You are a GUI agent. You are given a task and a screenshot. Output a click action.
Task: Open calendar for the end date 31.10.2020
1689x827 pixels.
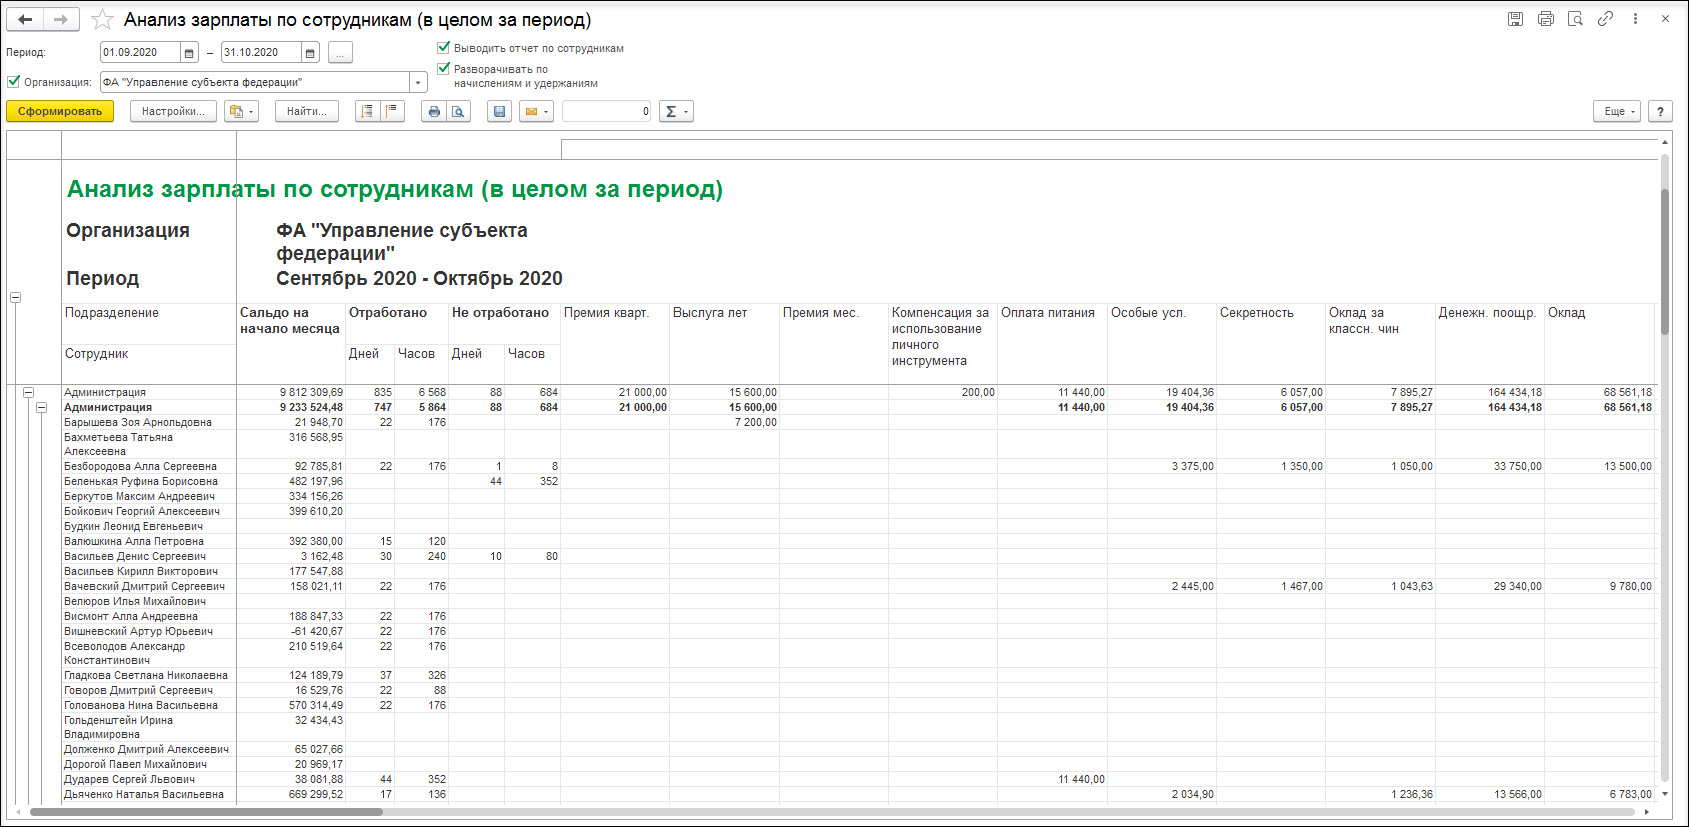(x=310, y=53)
